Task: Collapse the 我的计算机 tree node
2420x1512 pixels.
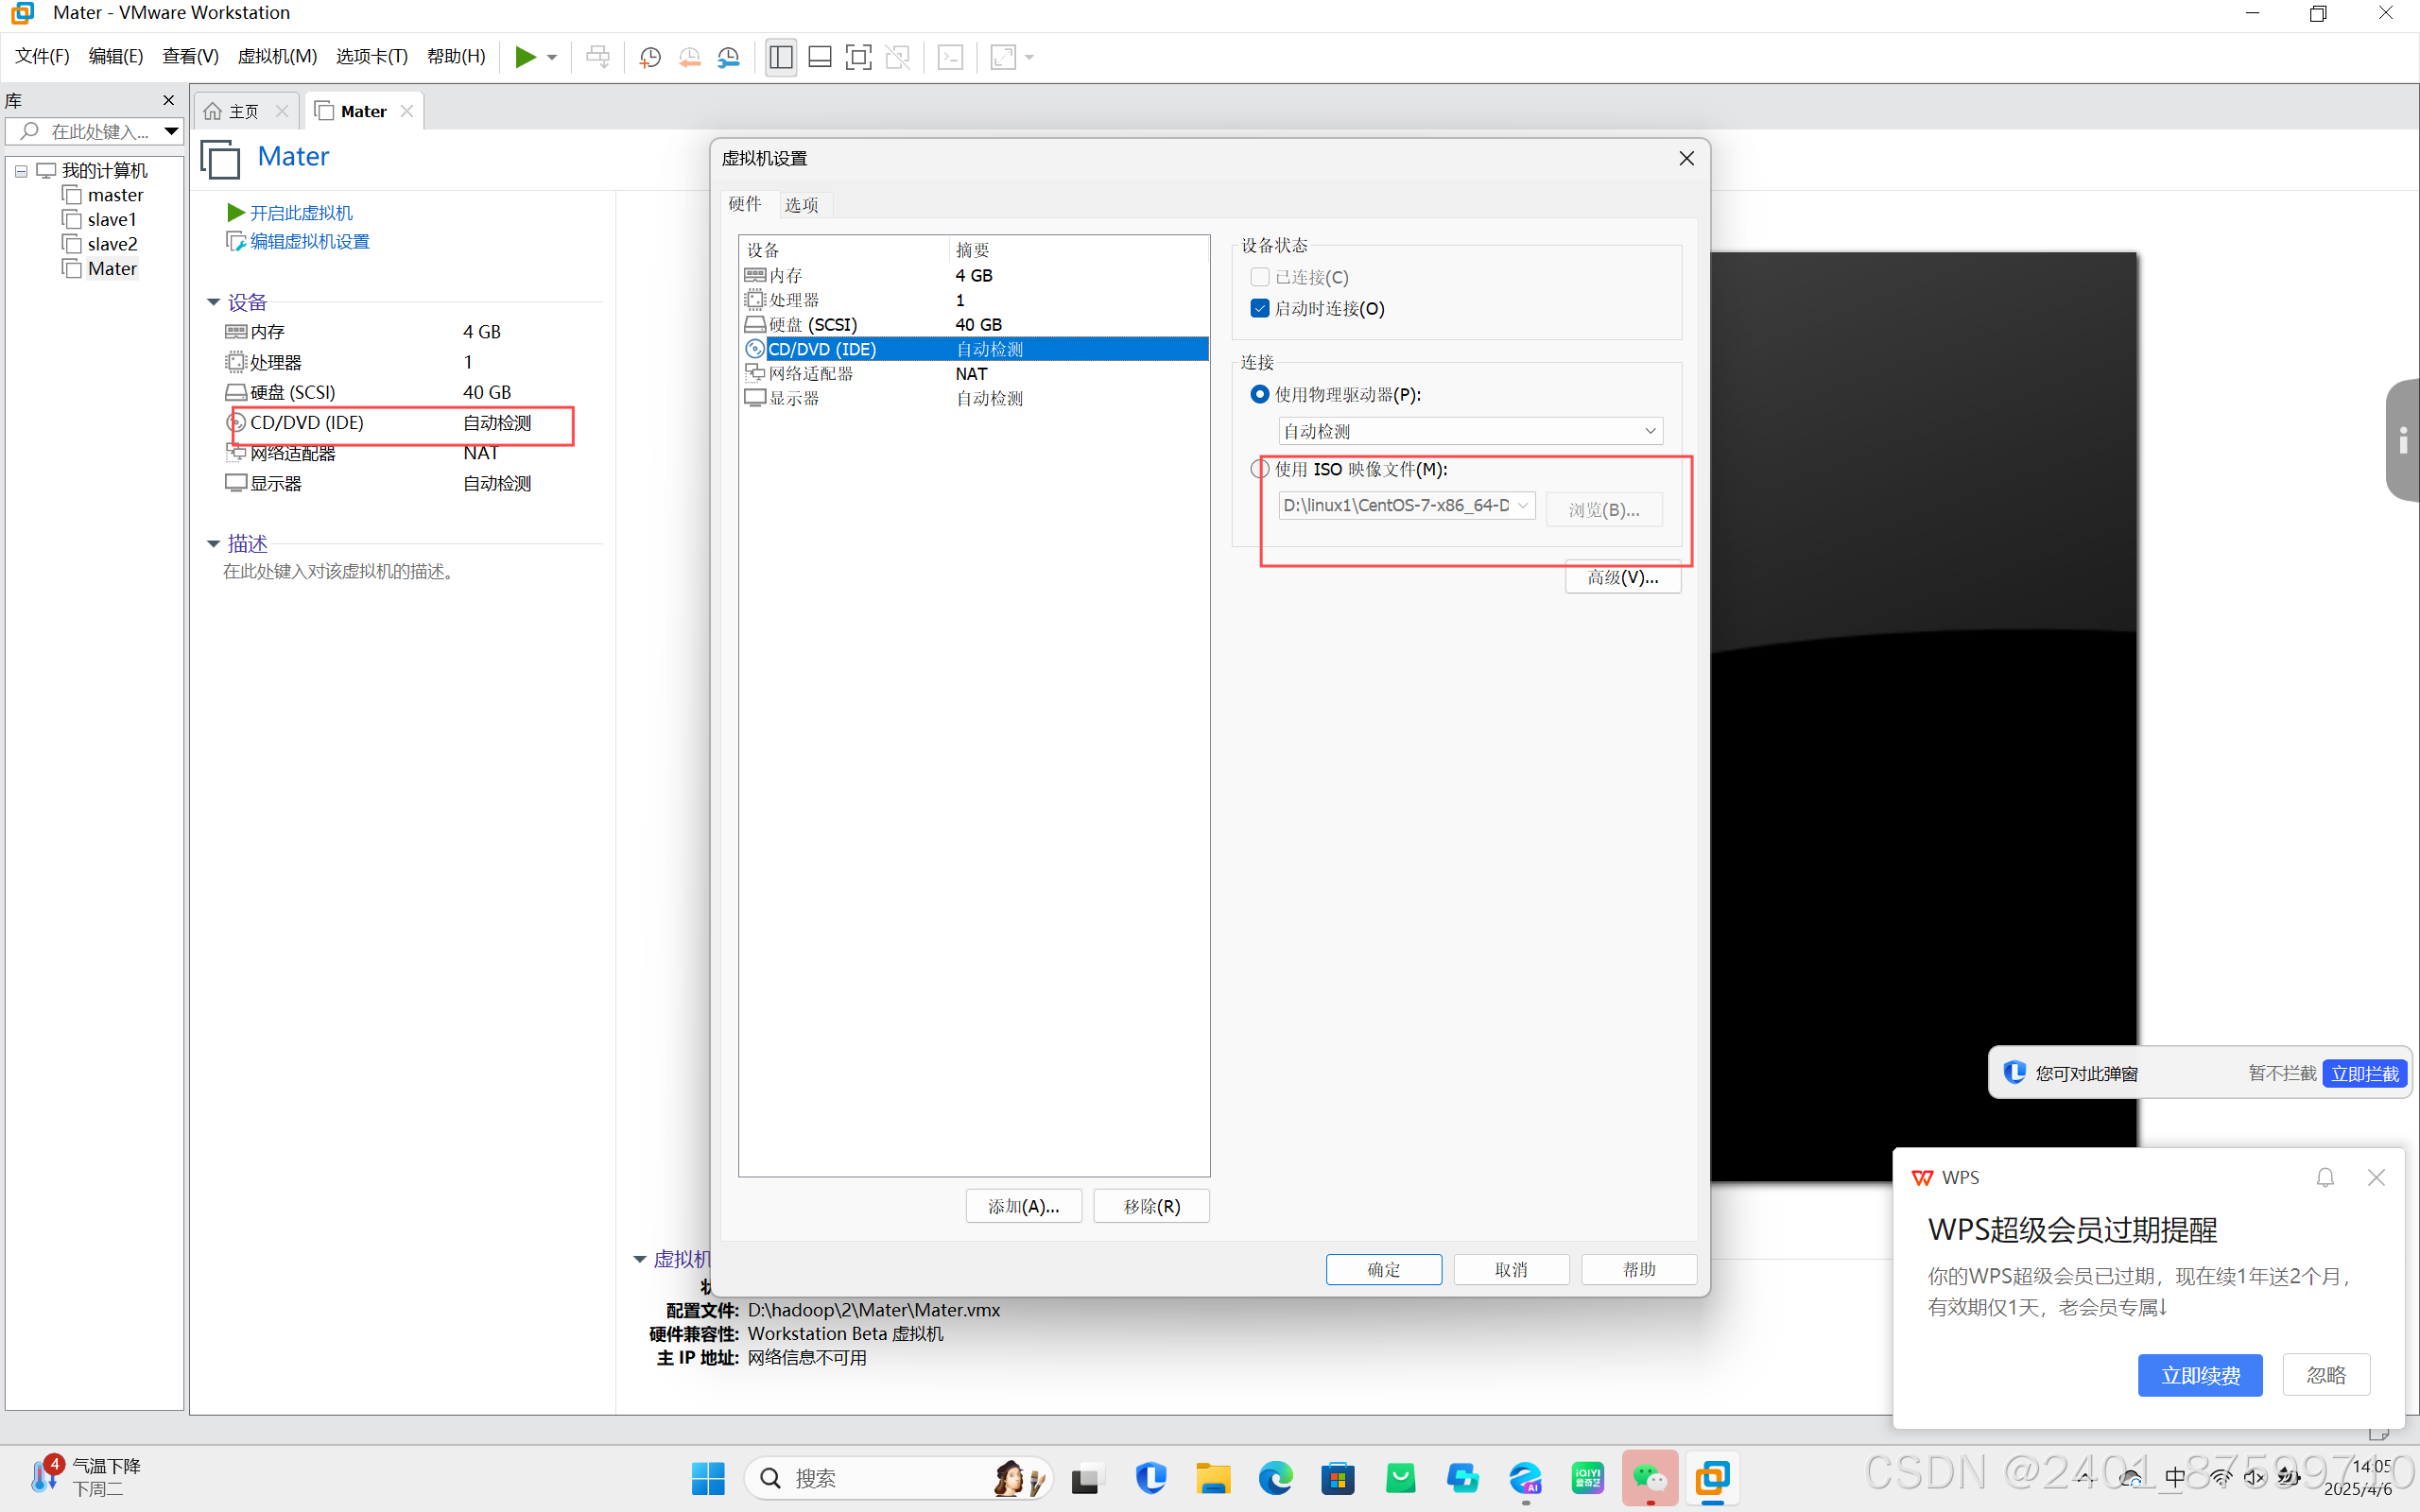Action: tap(21, 171)
